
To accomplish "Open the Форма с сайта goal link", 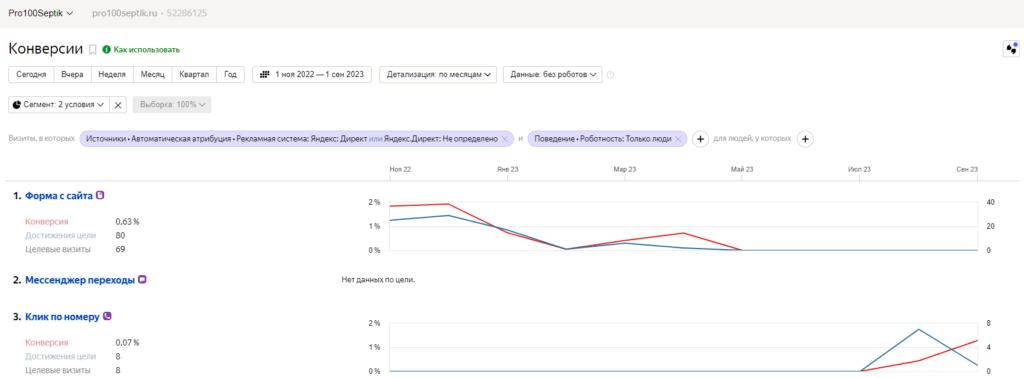I will pyautogui.click(x=59, y=195).
